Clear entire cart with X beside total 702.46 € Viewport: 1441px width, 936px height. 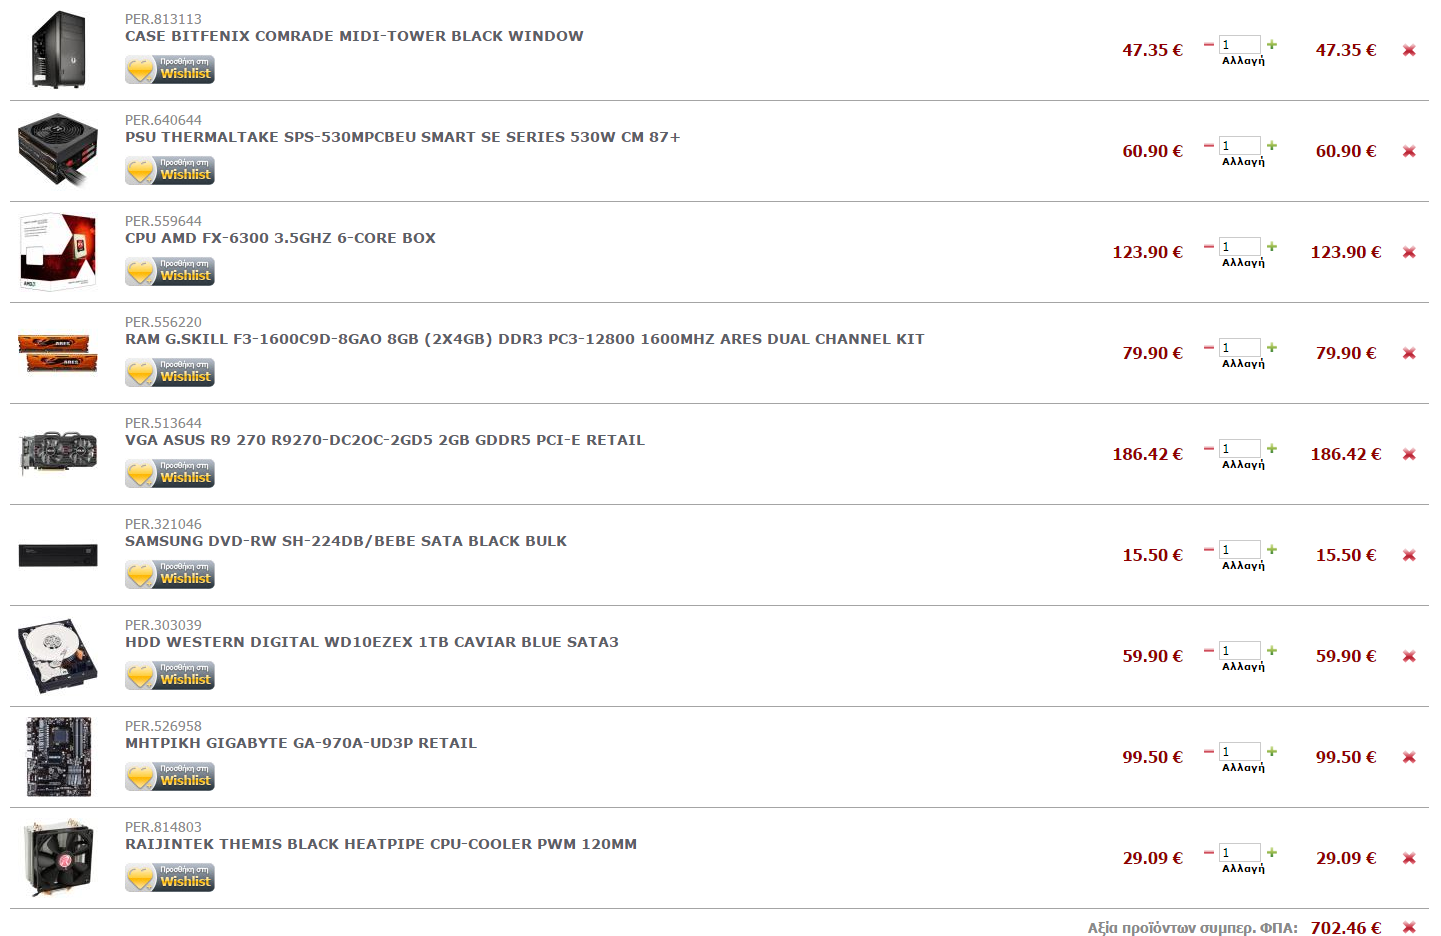click(1409, 927)
